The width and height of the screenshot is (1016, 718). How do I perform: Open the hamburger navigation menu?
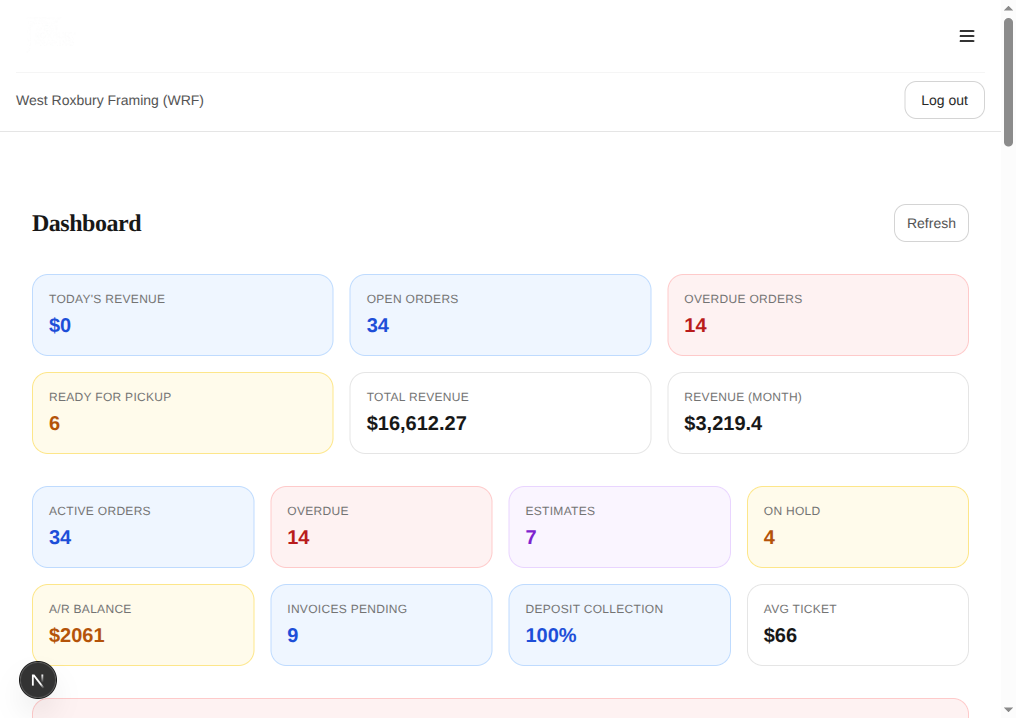click(x=966, y=36)
